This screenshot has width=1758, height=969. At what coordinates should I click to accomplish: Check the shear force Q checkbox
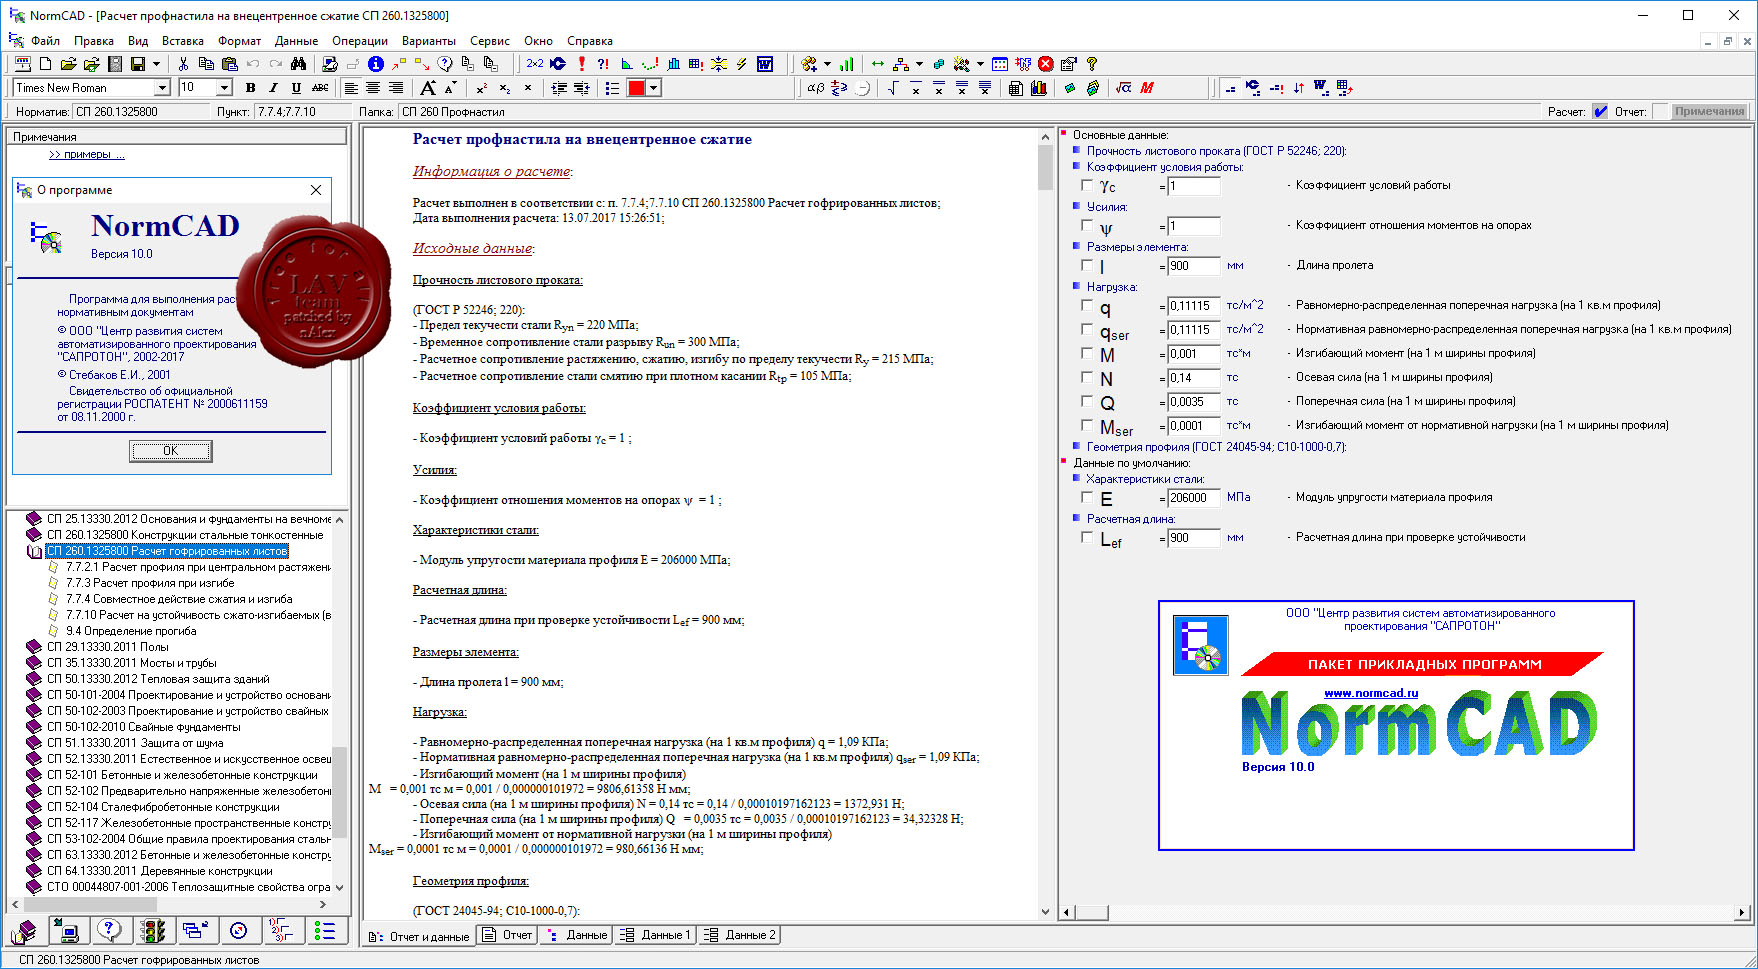point(1087,401)
